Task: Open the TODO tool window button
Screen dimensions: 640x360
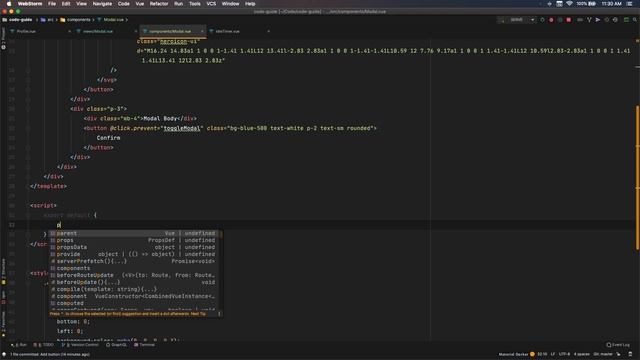Action: (x=44, y=345)
